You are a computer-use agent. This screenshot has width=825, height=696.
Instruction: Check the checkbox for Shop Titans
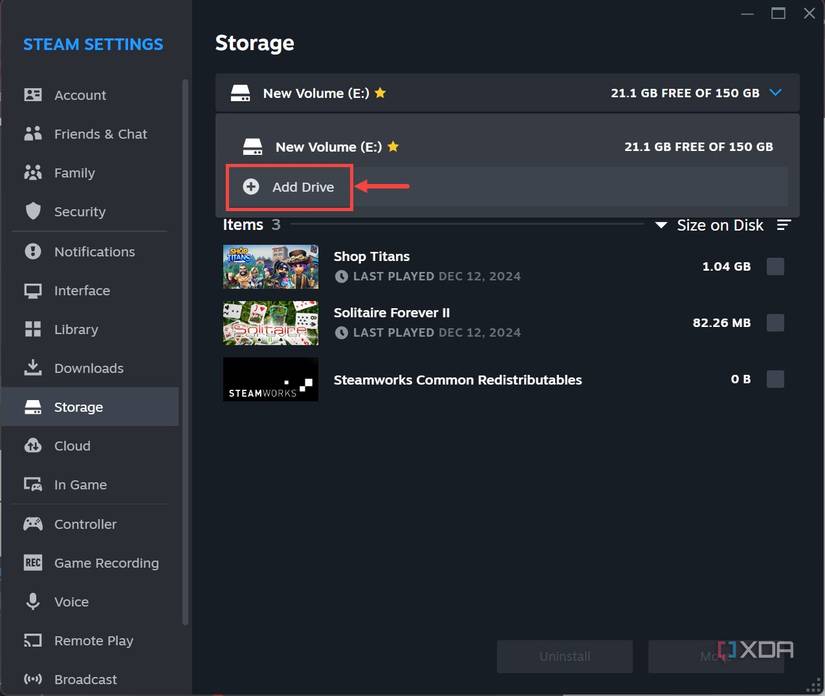click(x=775, y=266)
